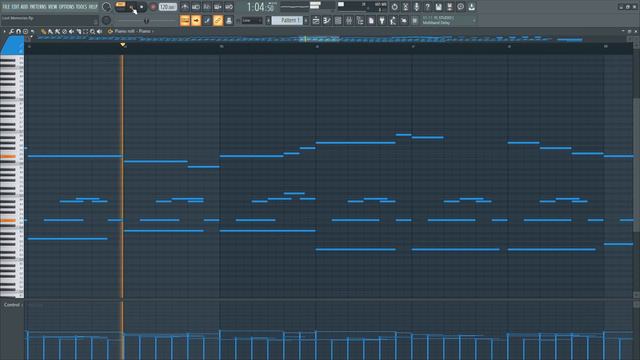Image resolution: width=640 pixels, height=360 pixels.
Task: Open the ADD menu
Action: pos(24,7)
